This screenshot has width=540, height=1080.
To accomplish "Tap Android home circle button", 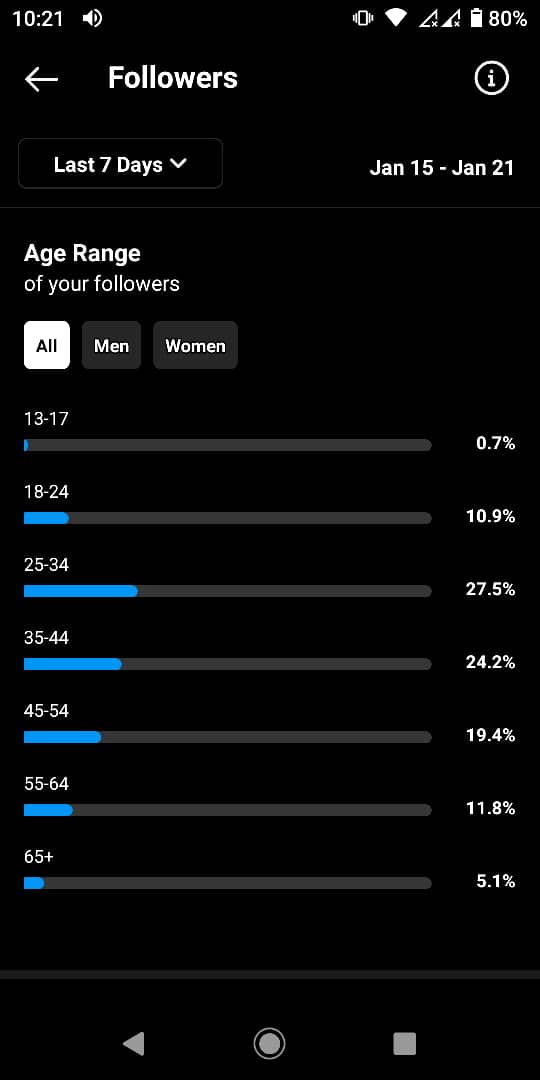I will click(269, 1043).
